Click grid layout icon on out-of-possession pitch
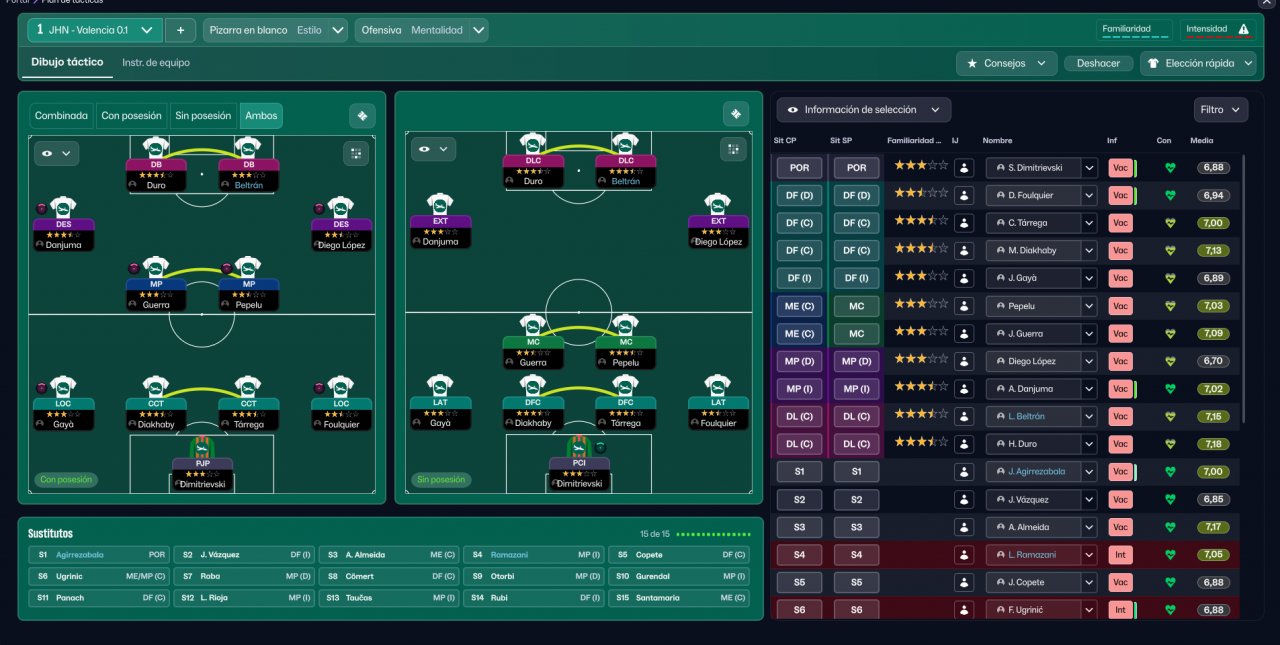Image resolution: width=1280 pixels, height=645 pixels. (733, 149)
